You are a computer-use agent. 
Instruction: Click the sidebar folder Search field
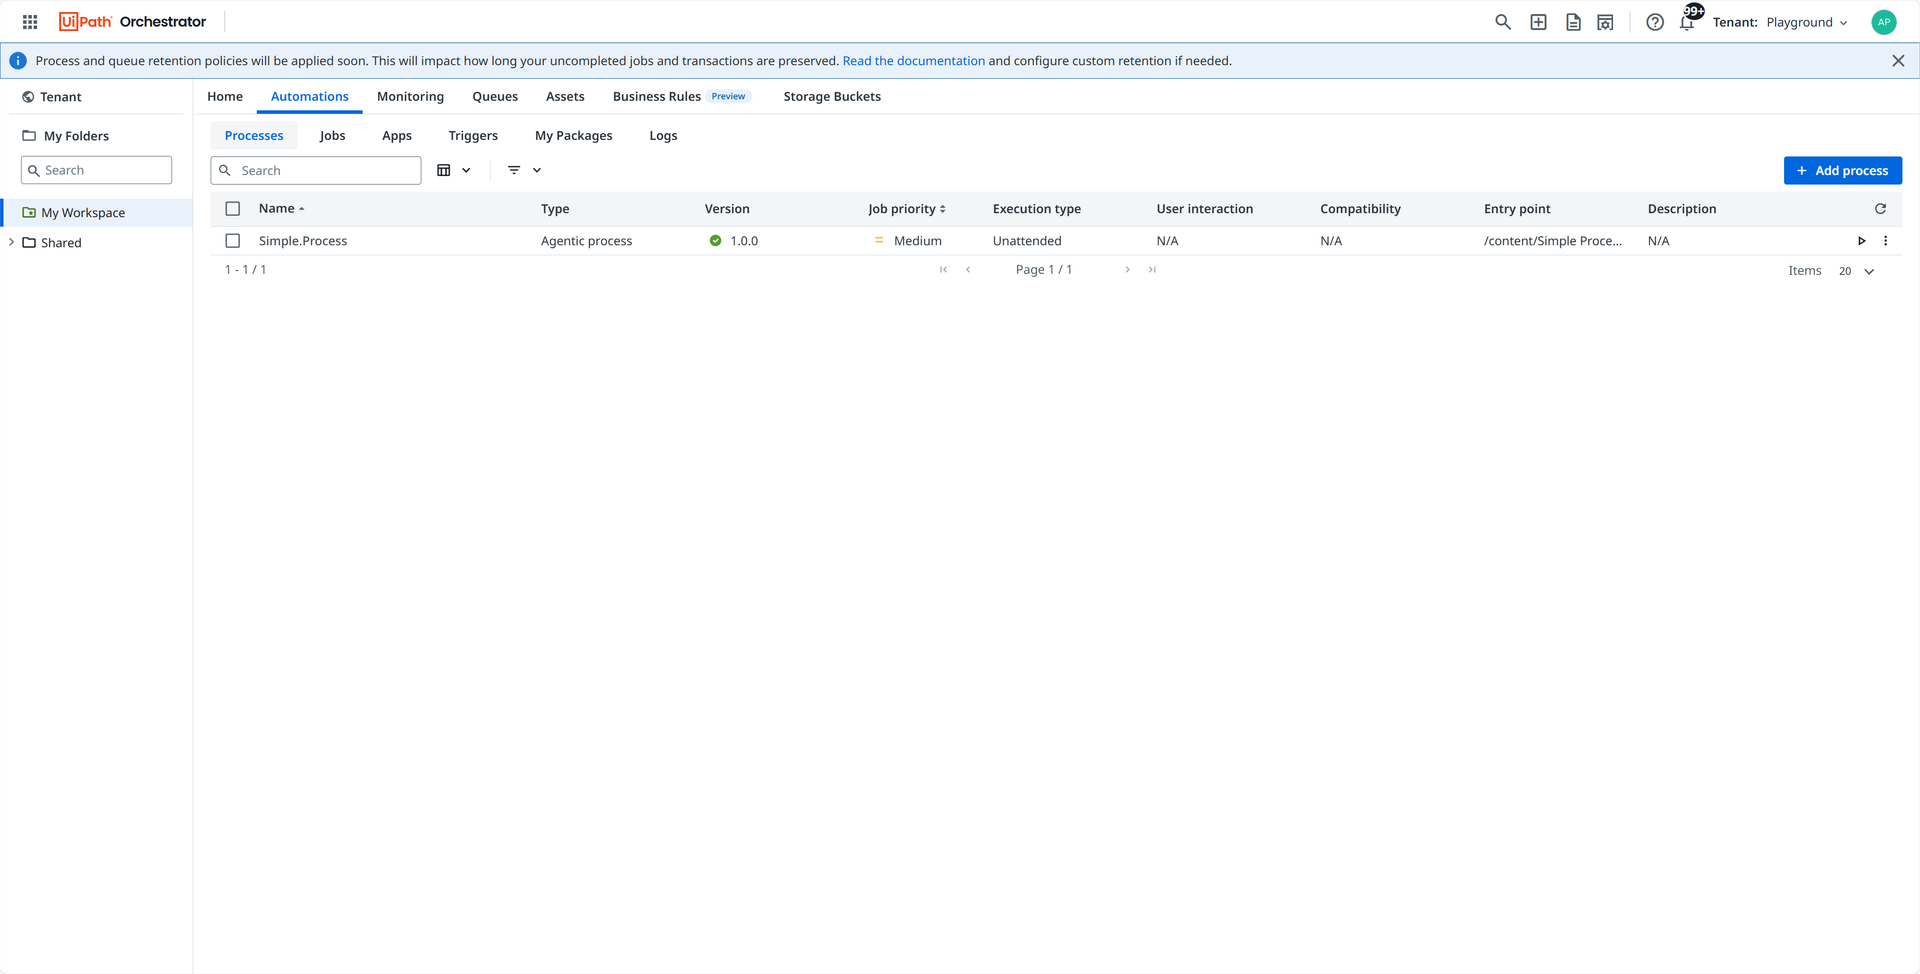click(96, 170)
